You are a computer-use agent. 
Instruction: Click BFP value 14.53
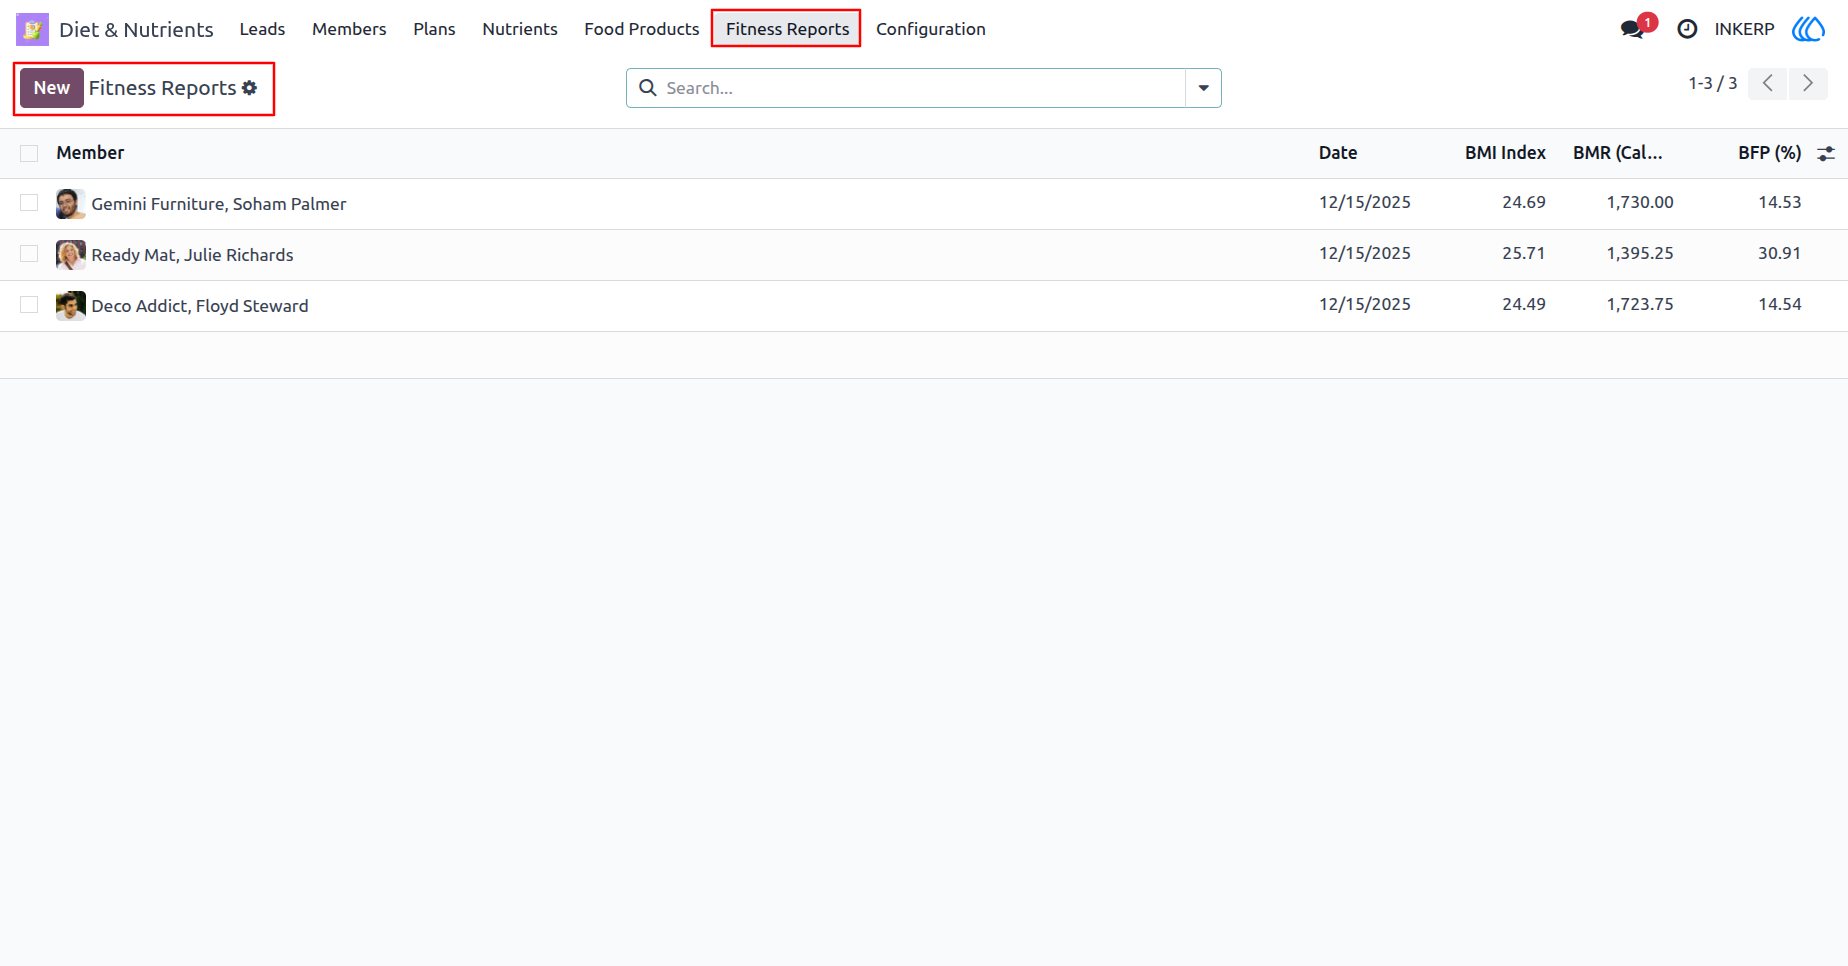(1779, 203)
